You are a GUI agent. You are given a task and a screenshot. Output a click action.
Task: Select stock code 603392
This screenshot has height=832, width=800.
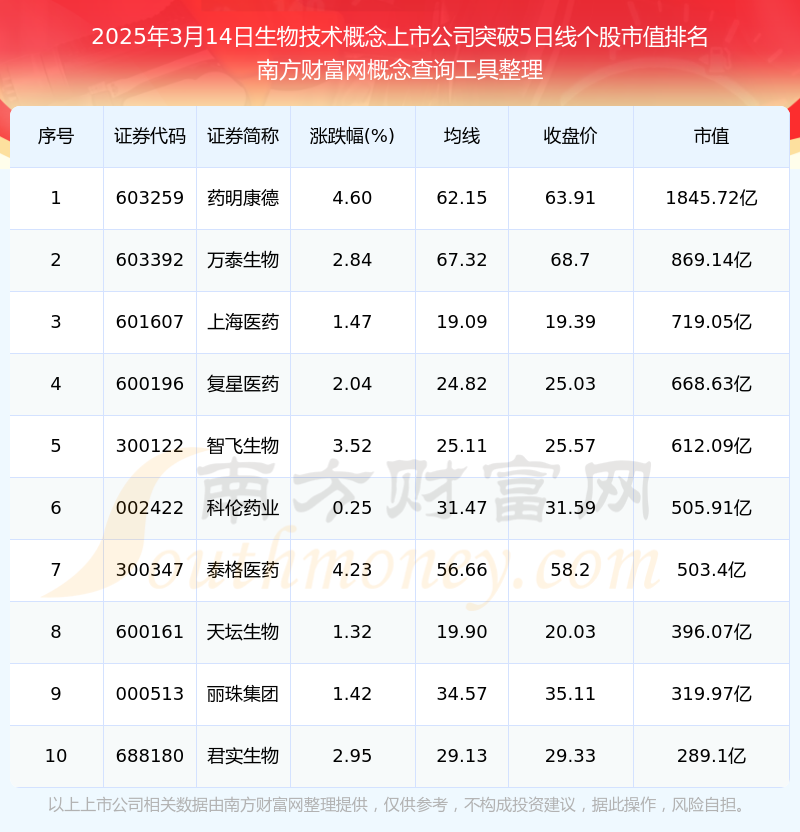pyautogui.click(x=150, y=260)
